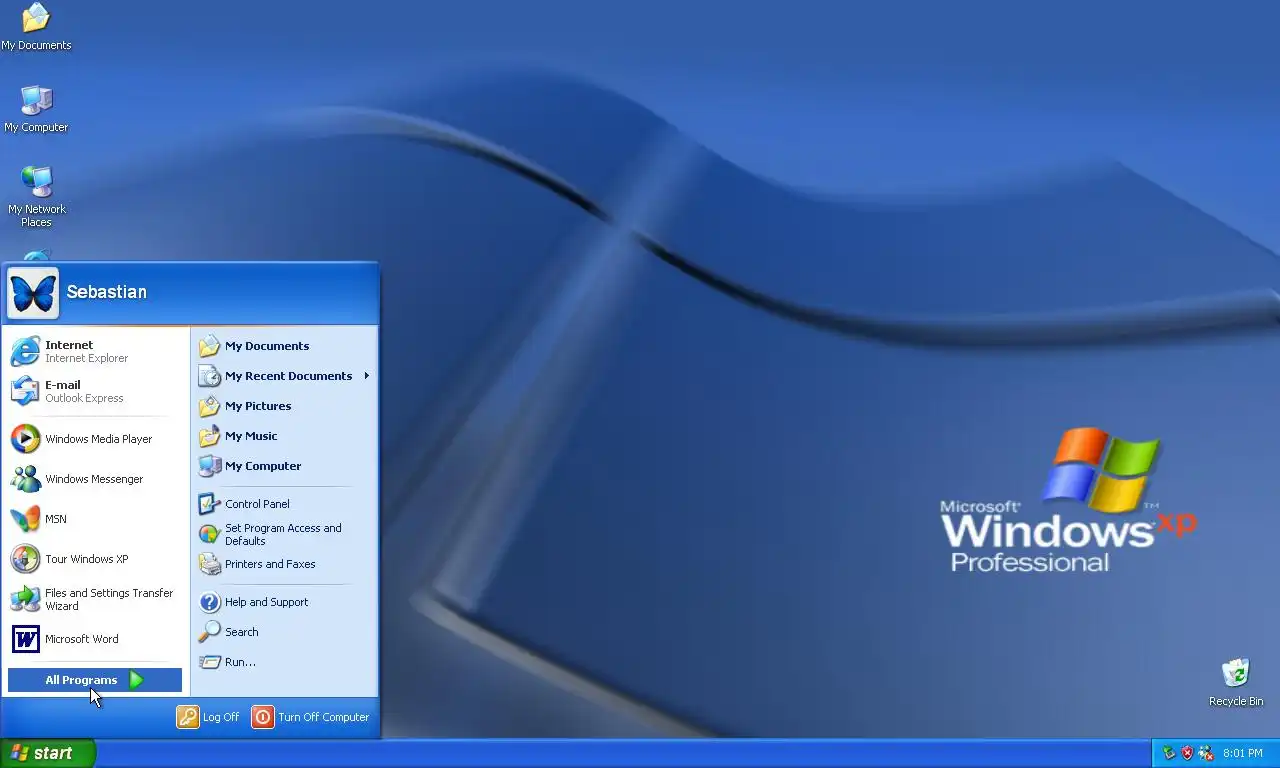
Task: Click the My Recent Documents icon
Action: (209, 376)
